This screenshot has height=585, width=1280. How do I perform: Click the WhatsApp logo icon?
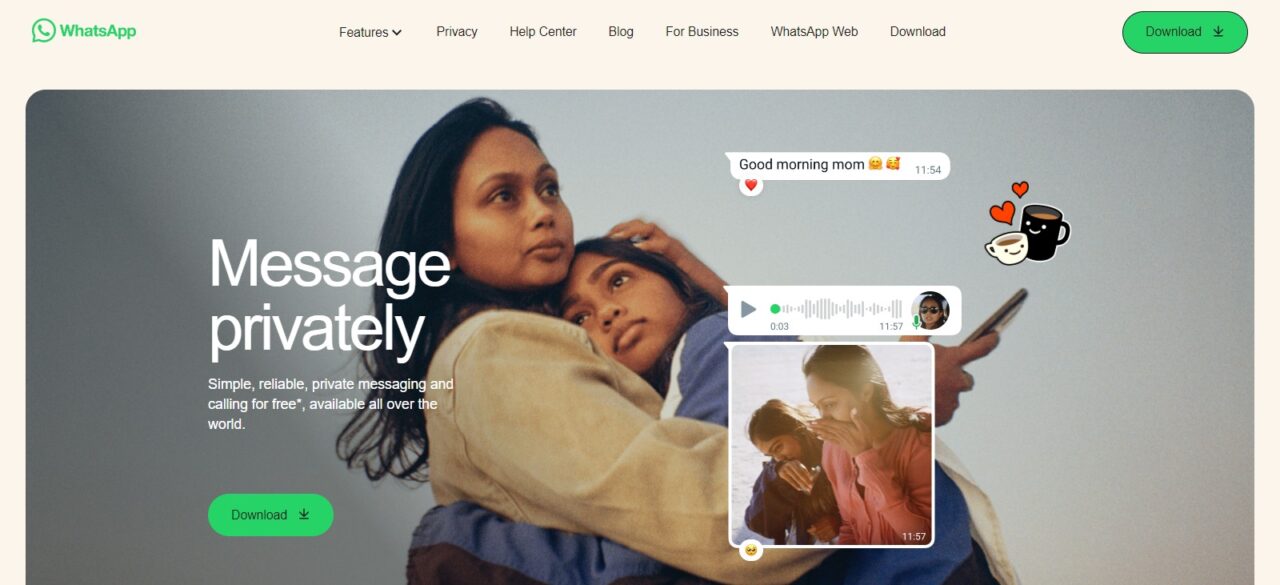pyautogui.click(x=43, y=31)
